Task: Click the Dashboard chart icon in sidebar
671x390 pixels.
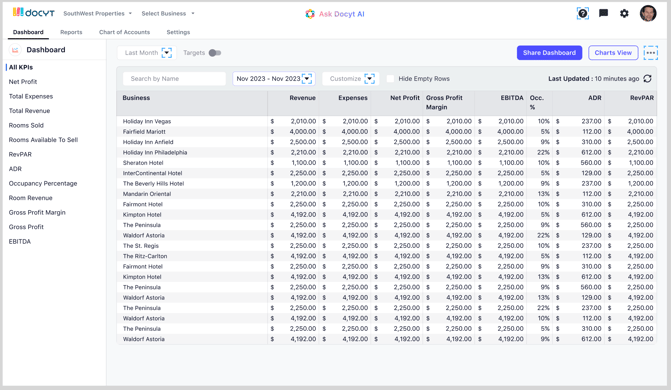Action: coord(15,50)
